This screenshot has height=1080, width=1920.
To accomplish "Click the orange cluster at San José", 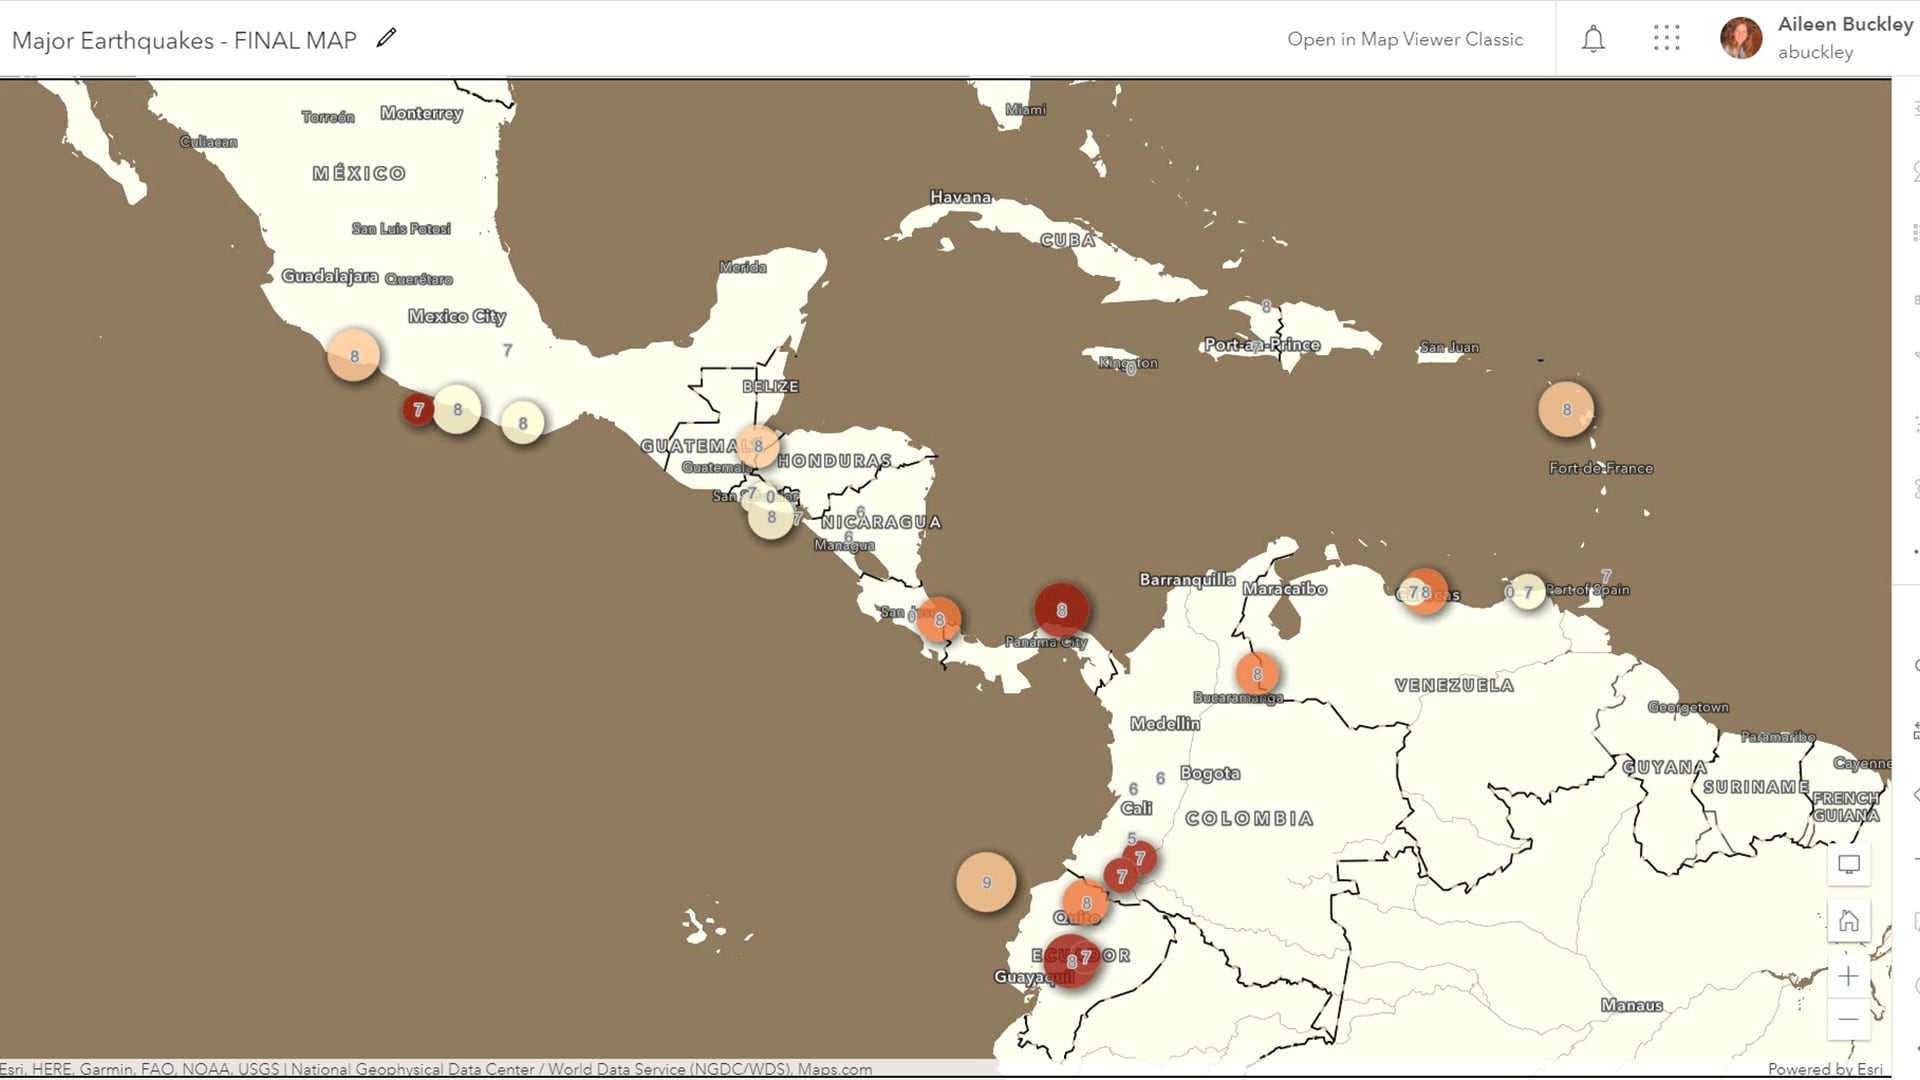I will [x=938, y=620].
